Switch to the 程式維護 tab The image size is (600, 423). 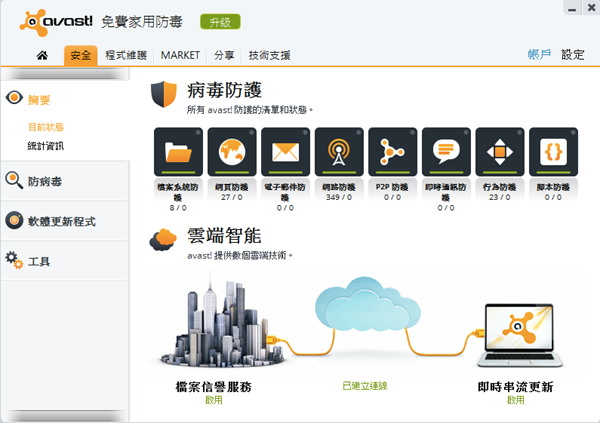pyautogui.click(x=126, y=56)
